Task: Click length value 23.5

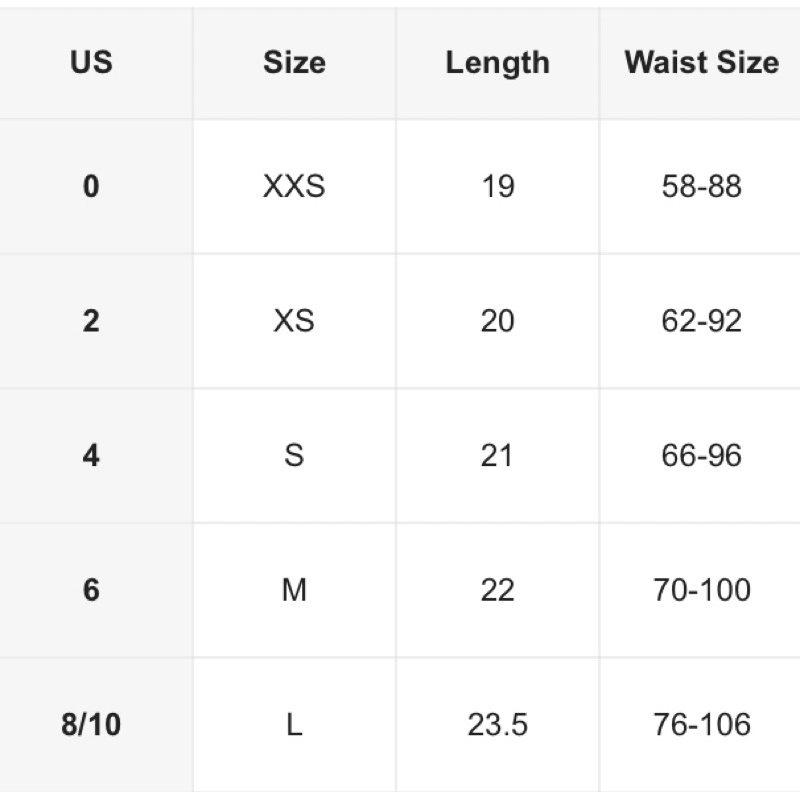Action: point(497,724)
